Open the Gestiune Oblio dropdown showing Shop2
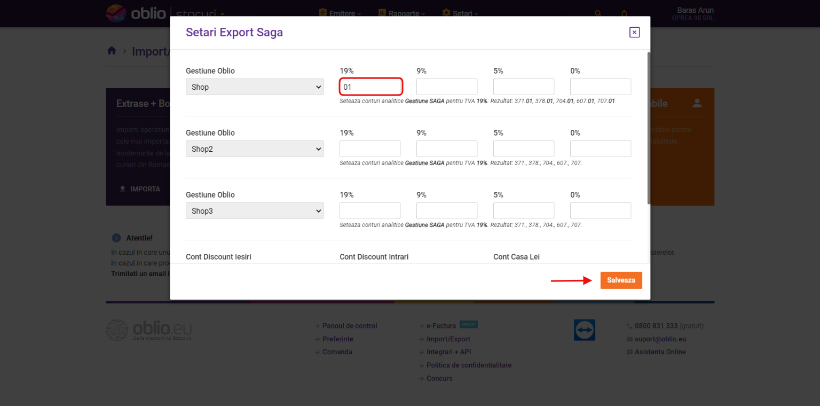Viewport: 820px width, 406px height. pos(255,149)
